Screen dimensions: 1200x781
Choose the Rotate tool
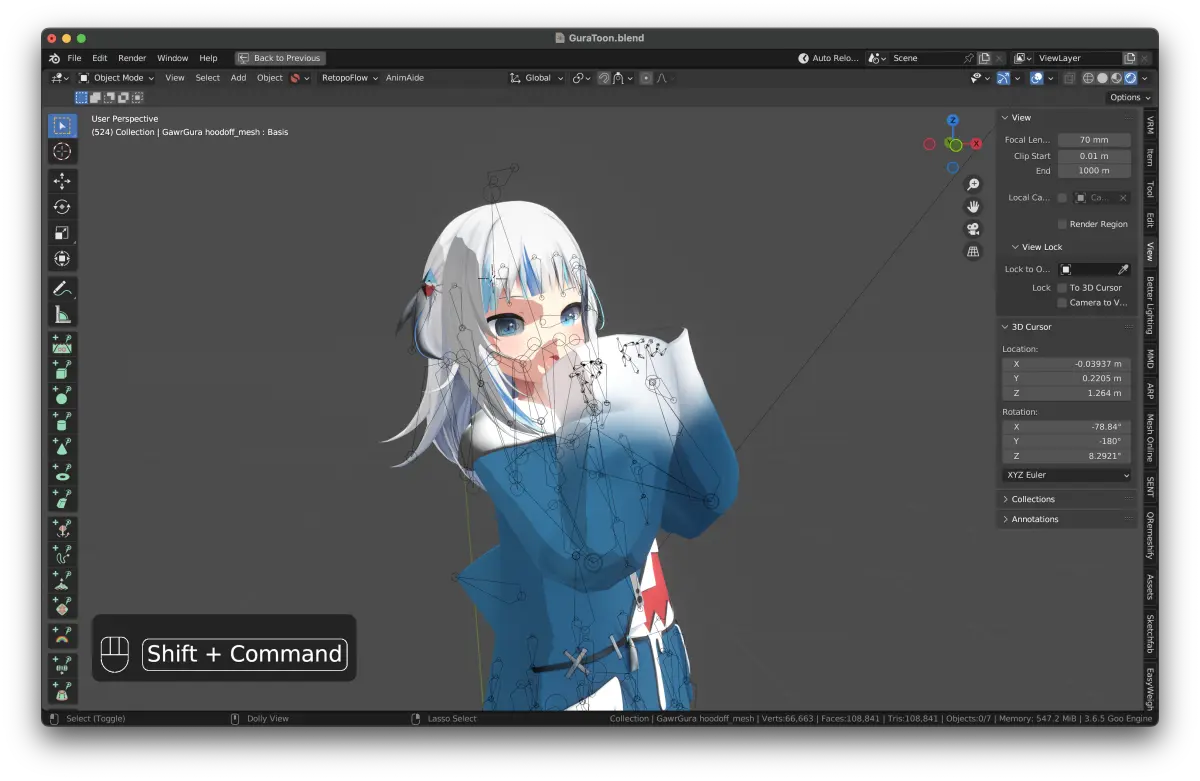tap(62, 207)
